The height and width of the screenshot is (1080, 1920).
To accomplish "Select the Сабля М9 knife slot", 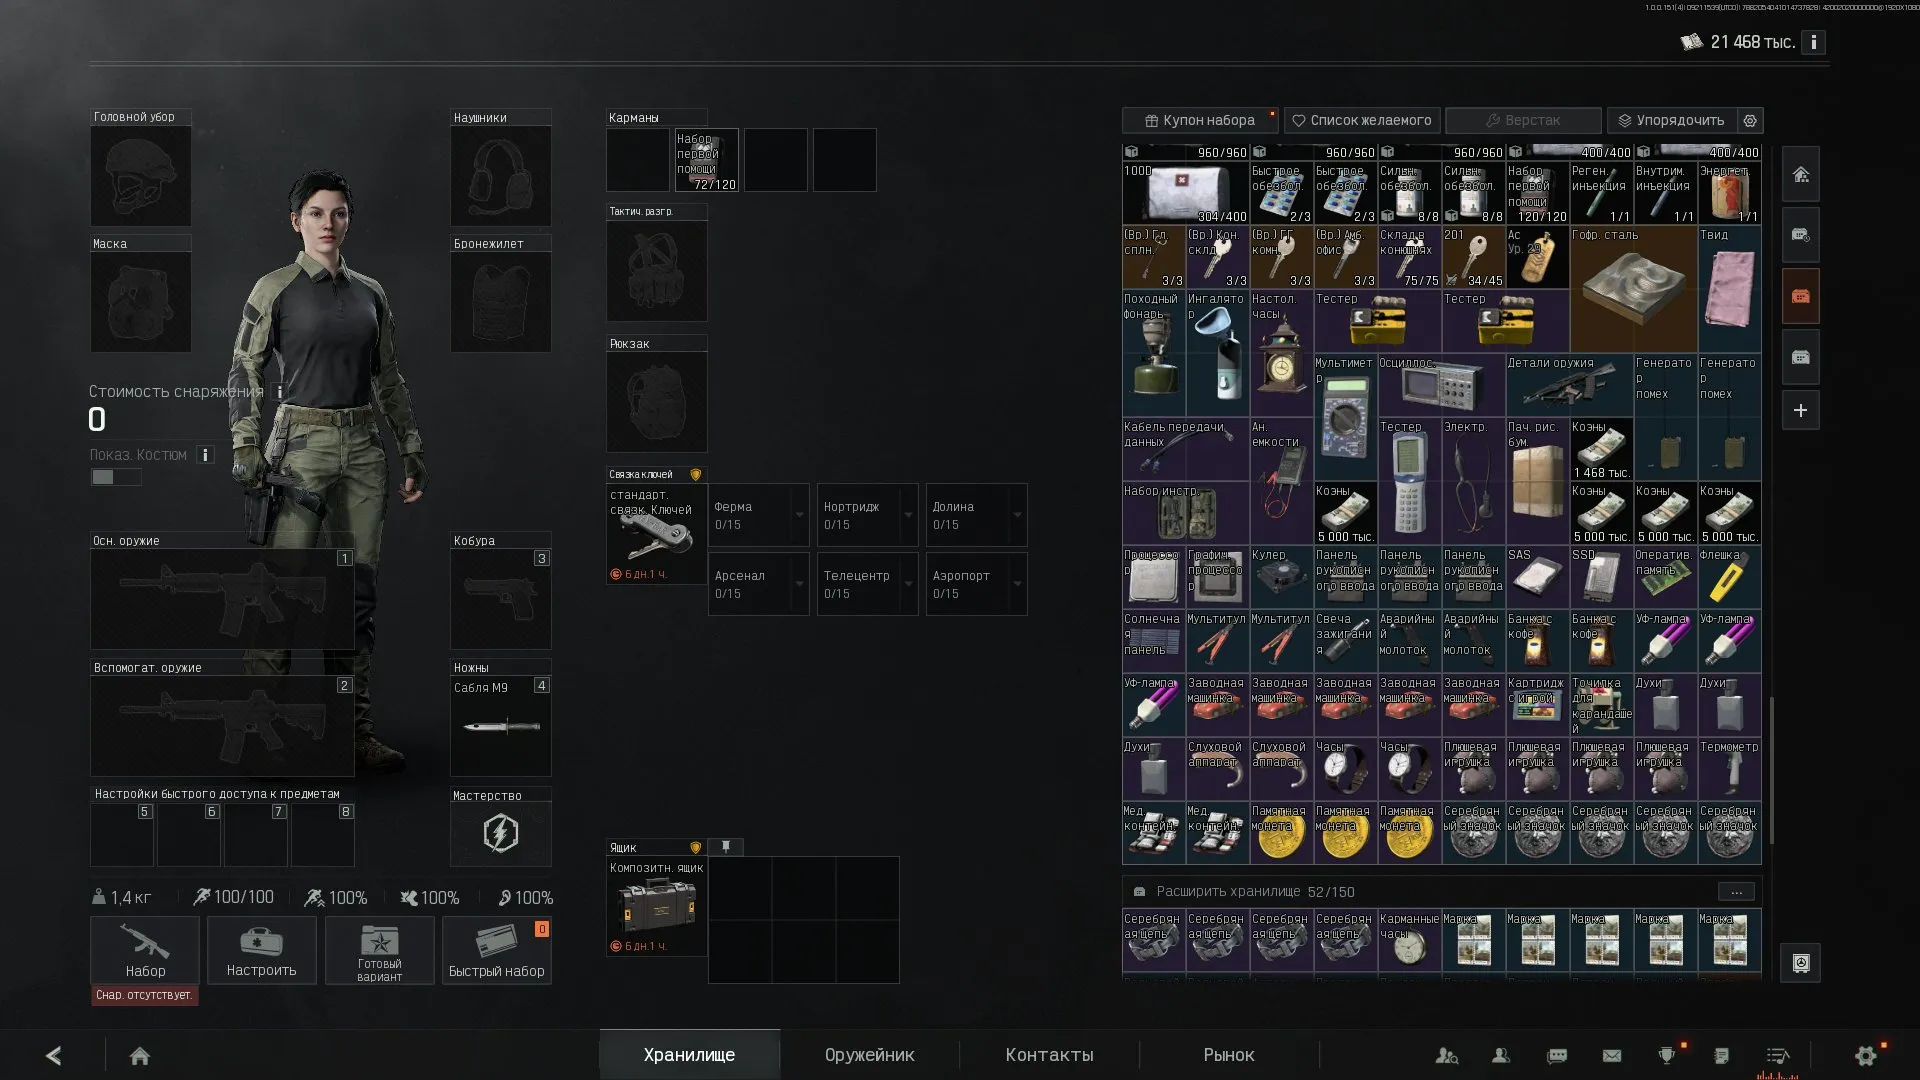I will [x=501, y=727].
